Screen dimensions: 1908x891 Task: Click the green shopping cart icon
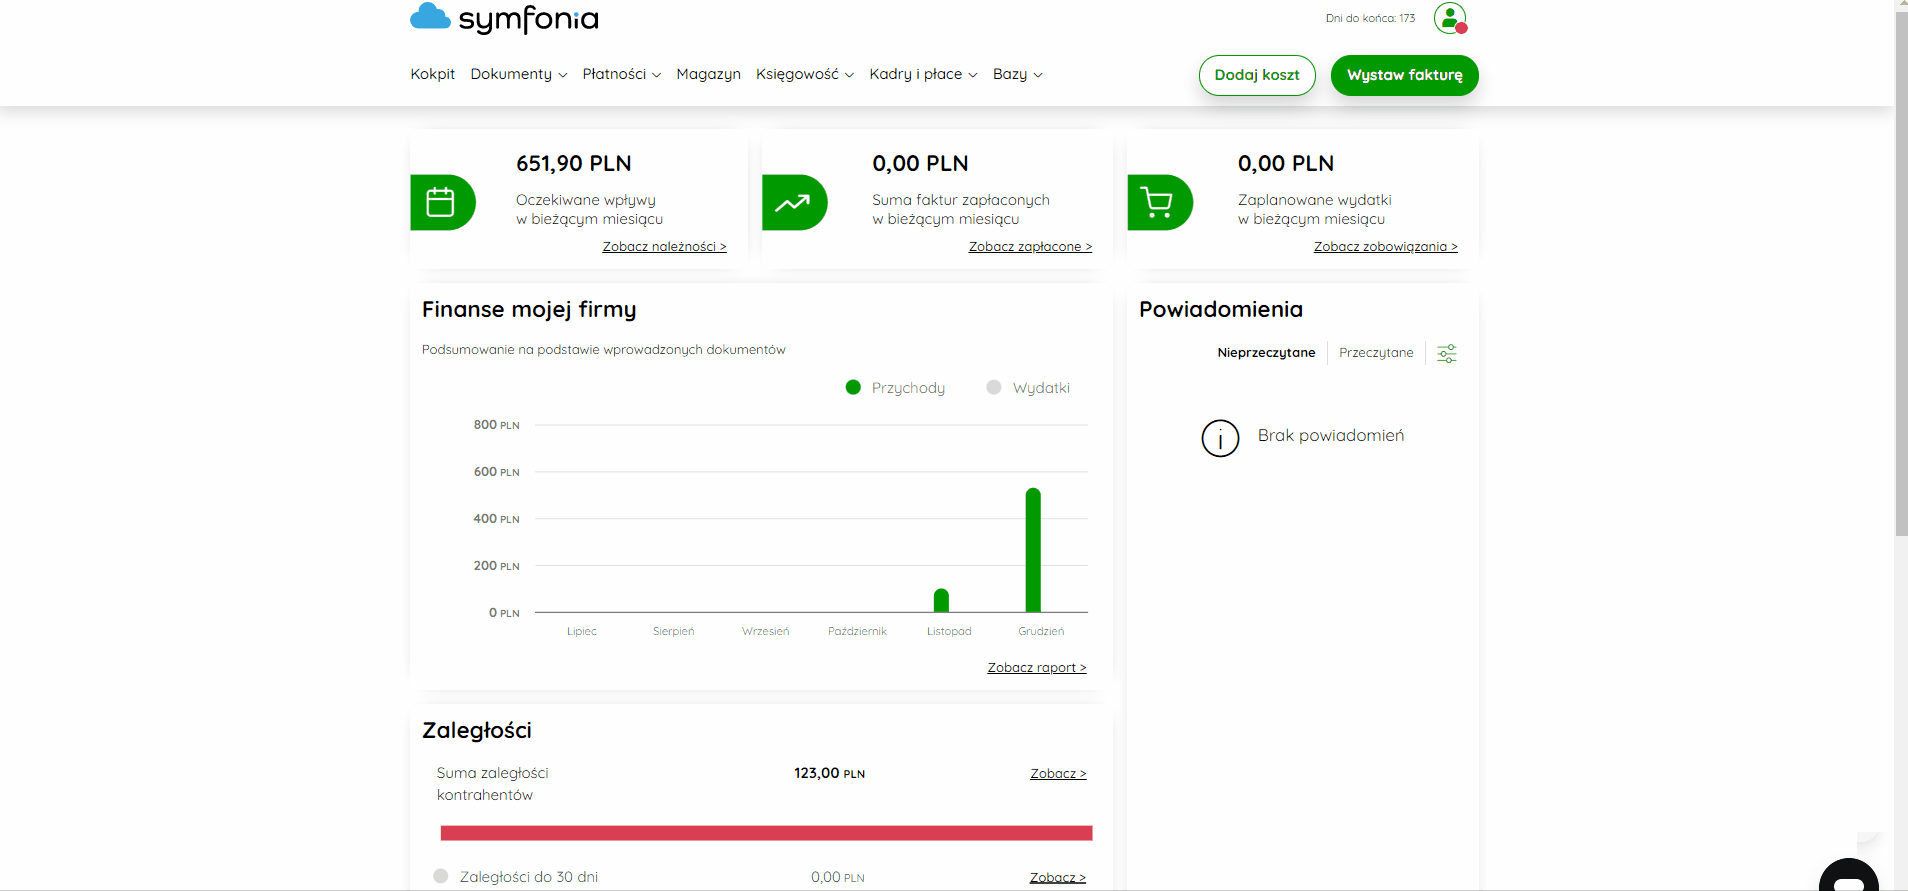coord(1159,202)
